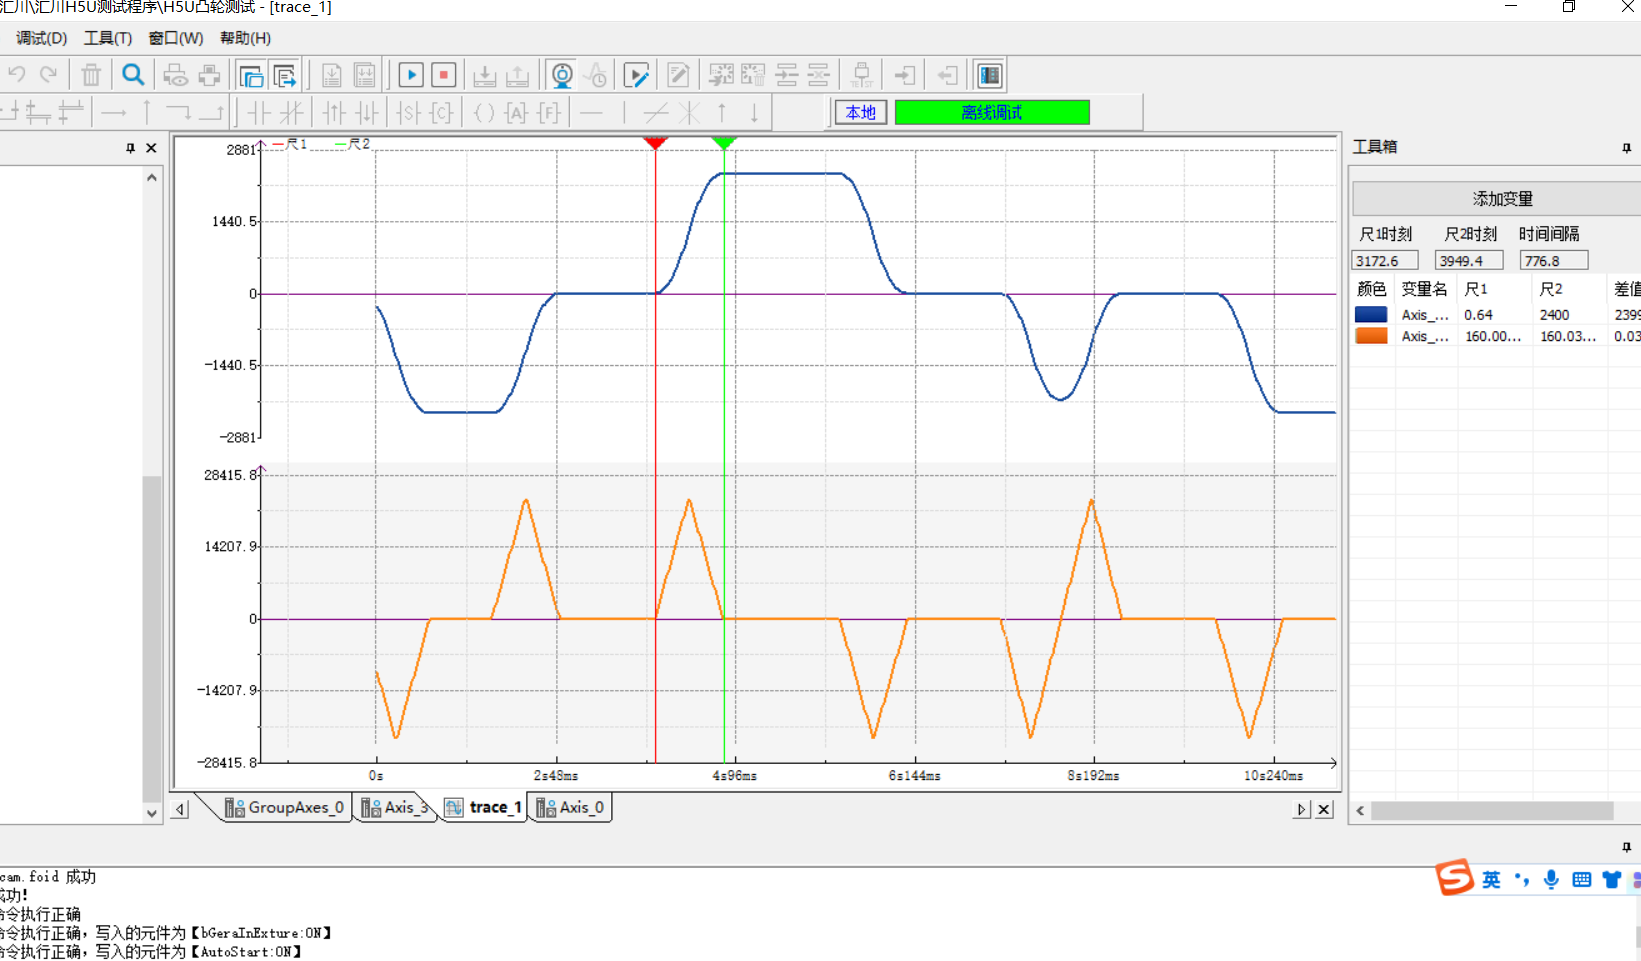This screenshot has width=1641, height=961.
Task: Click the print preview icon
Action: click(176, 75)
